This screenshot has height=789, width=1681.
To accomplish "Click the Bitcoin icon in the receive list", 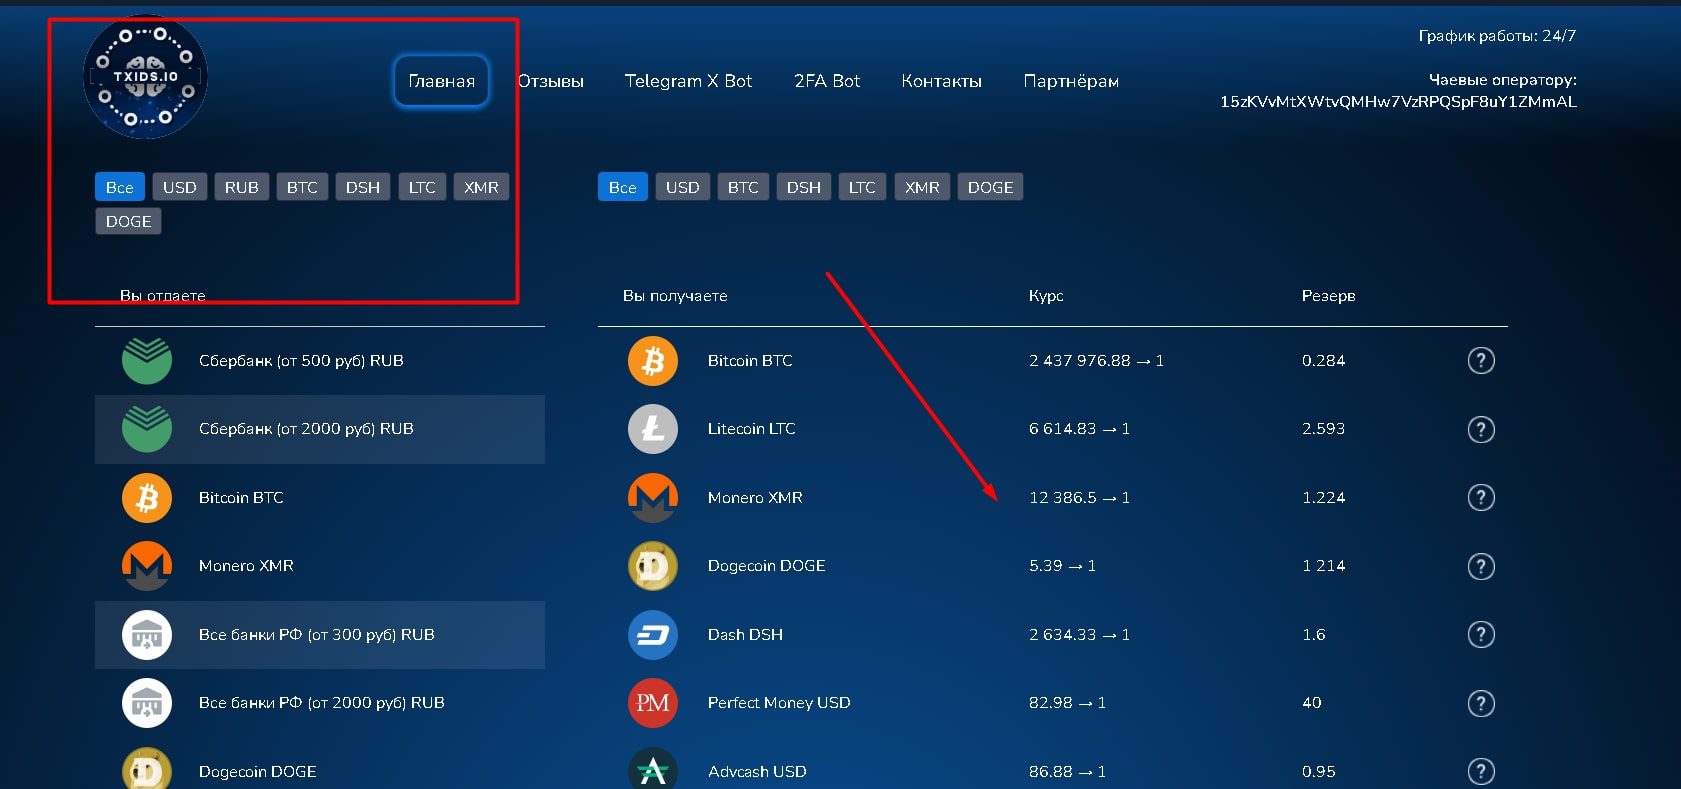I will coord(653,361).
